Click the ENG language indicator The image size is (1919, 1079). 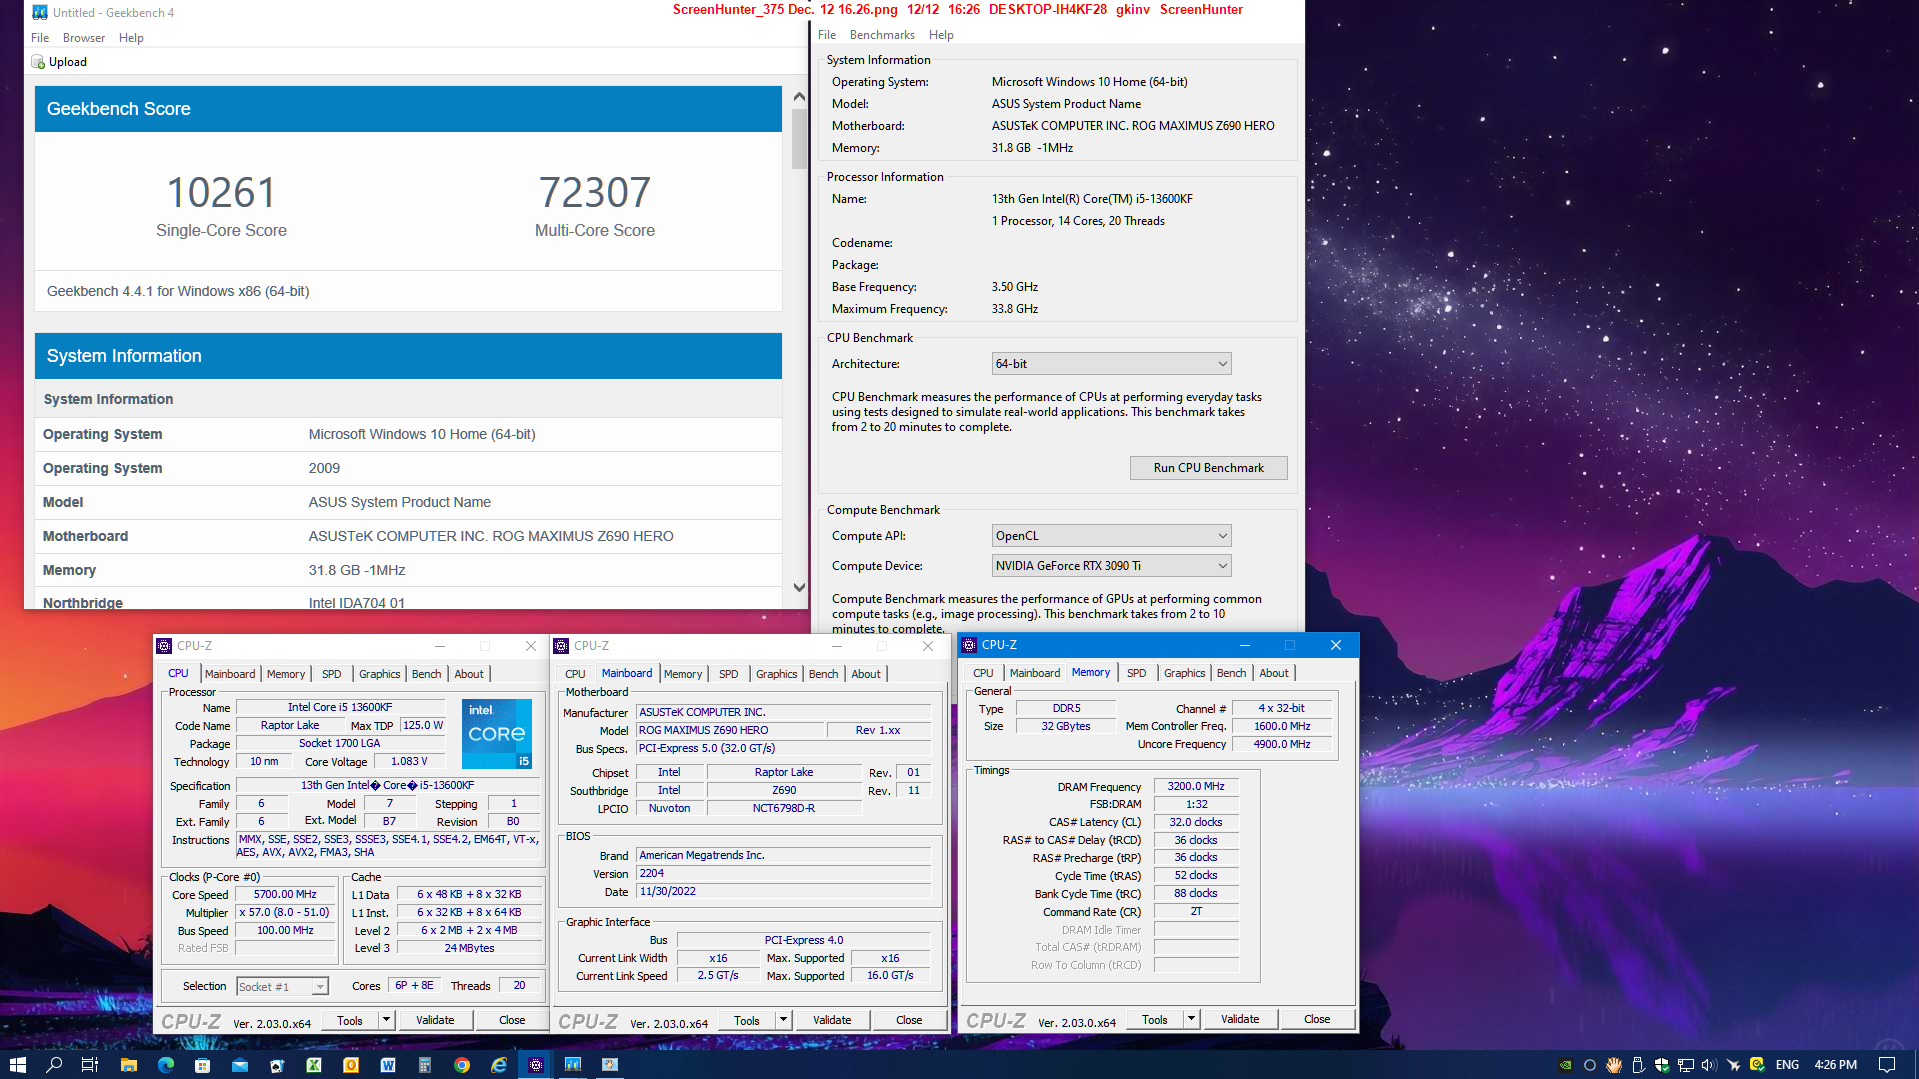tap(1788, 1065)
